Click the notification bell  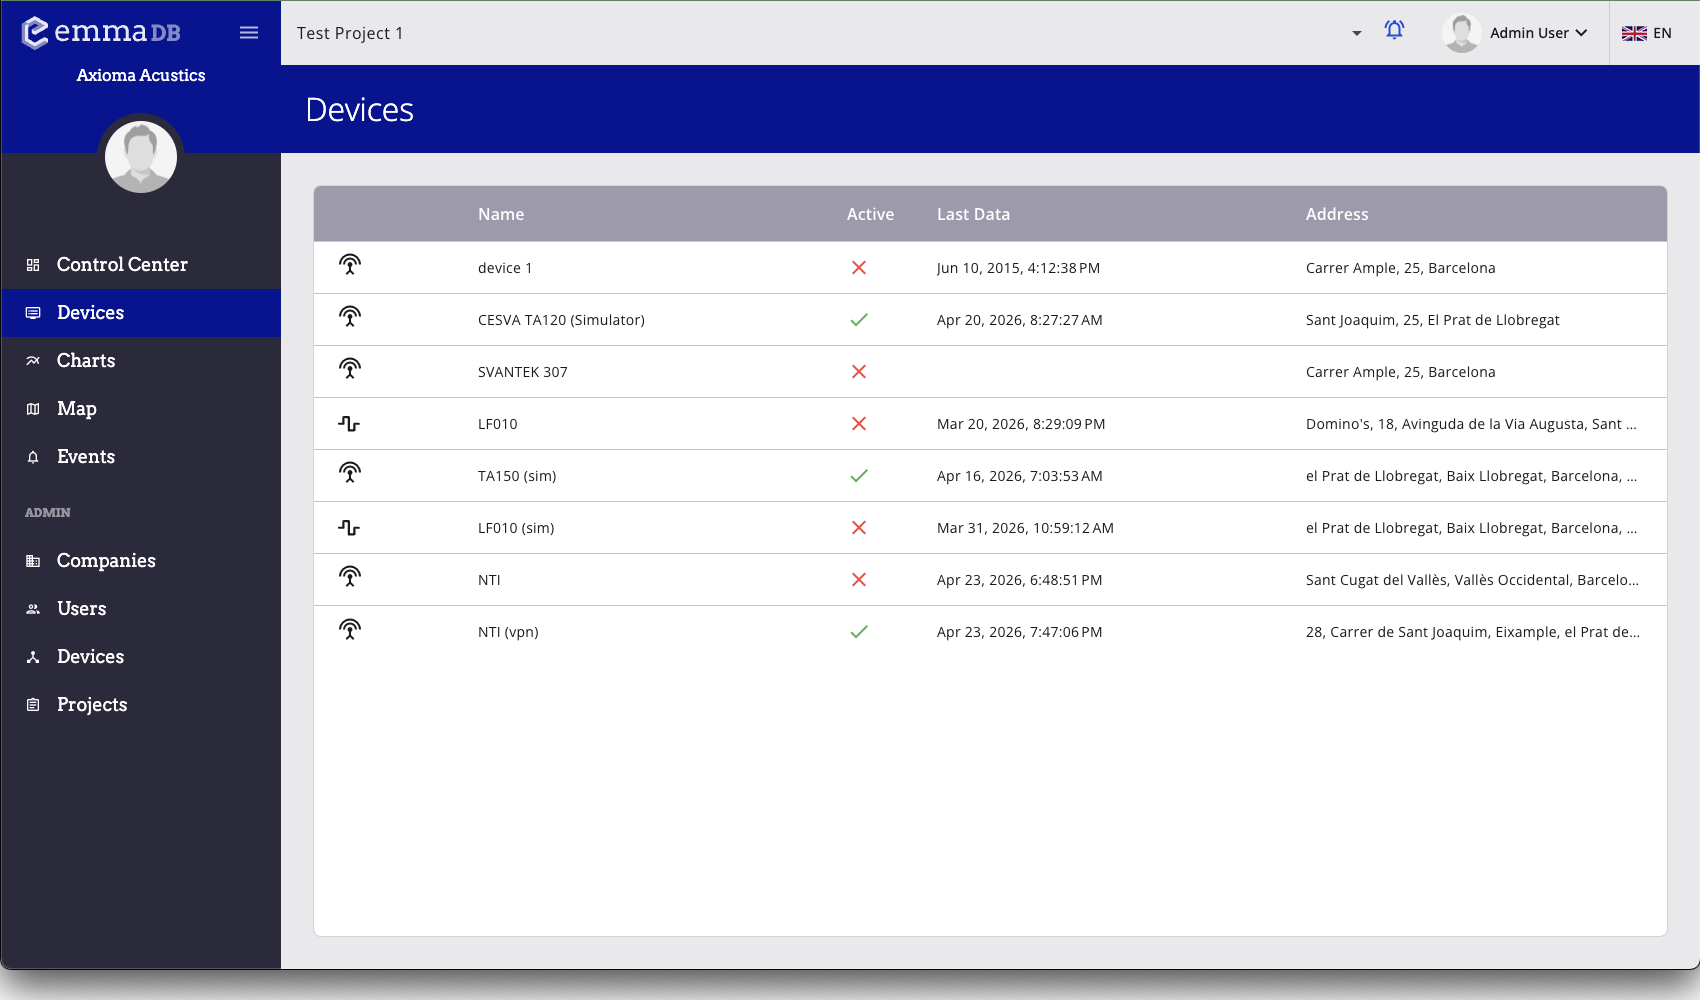point(1394,31)
